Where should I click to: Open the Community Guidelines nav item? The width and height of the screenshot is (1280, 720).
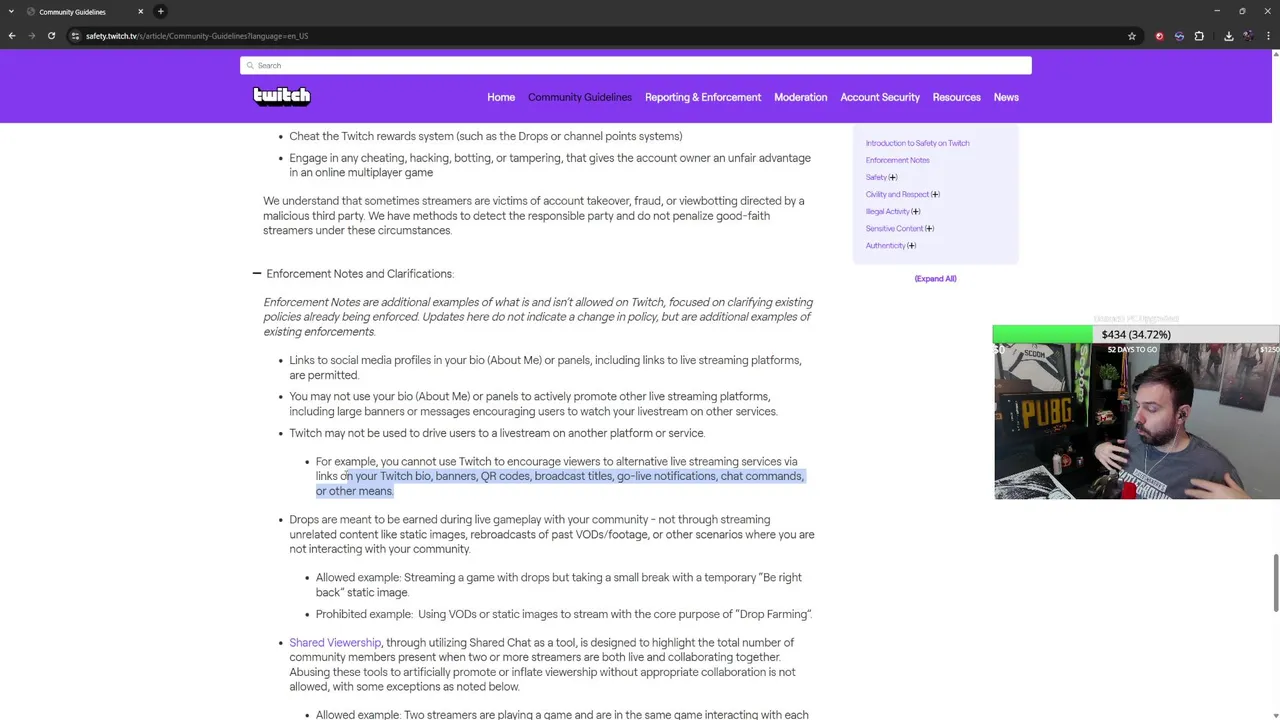pos(580,97)
